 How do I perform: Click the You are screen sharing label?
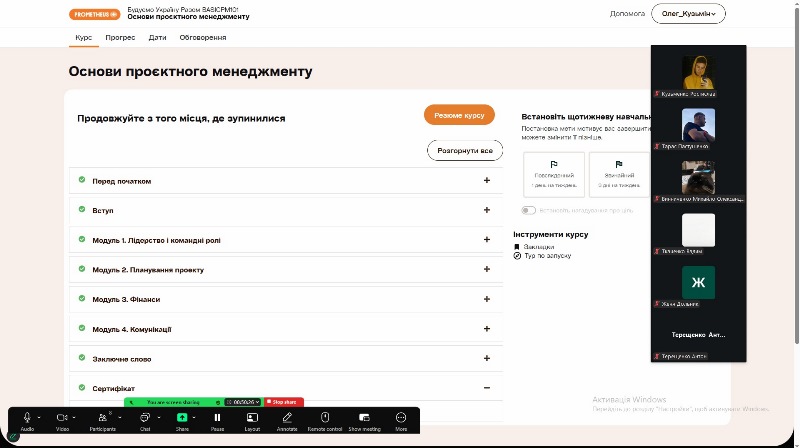click(x=173, y=403)
